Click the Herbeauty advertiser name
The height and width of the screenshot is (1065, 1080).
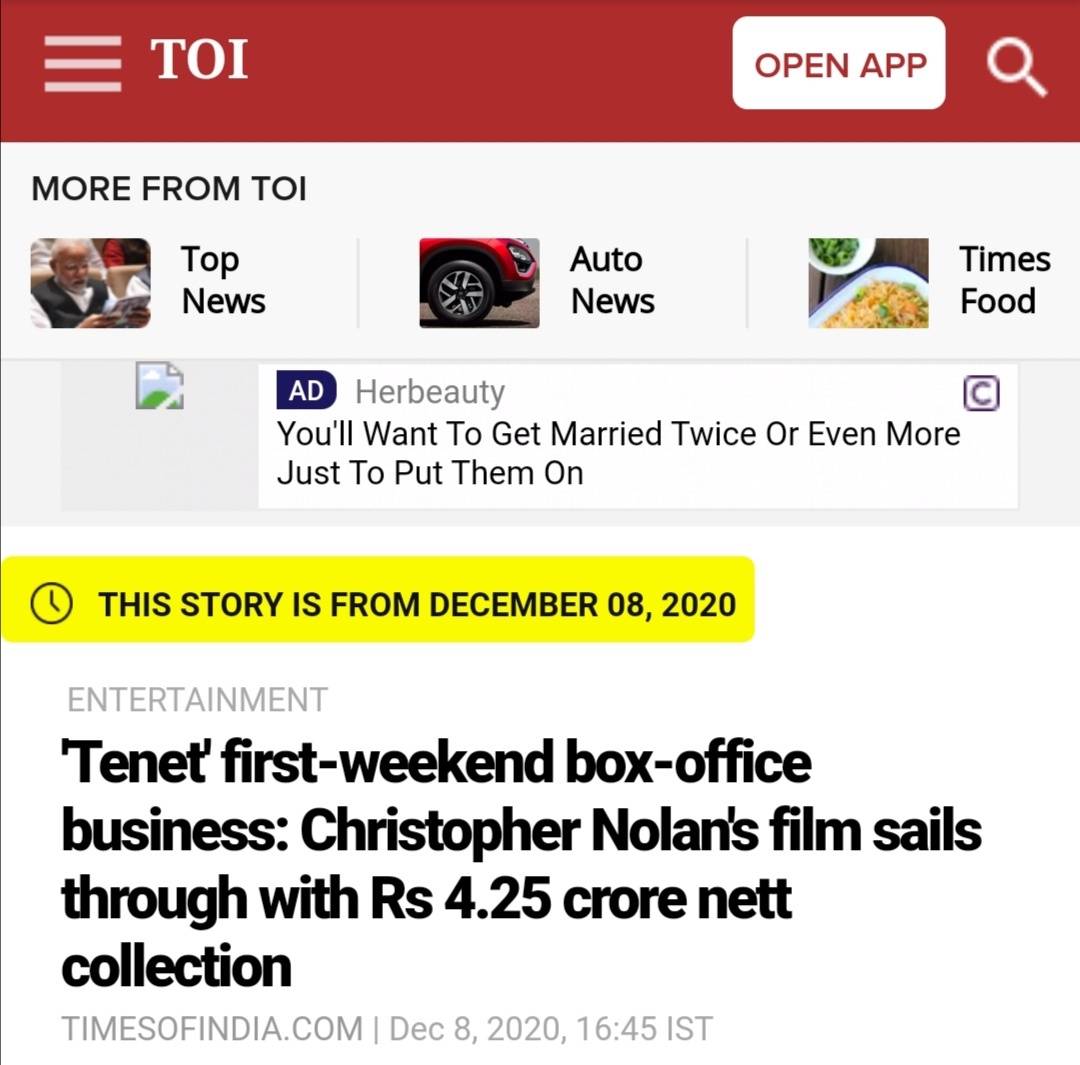[x=430, y=392]
